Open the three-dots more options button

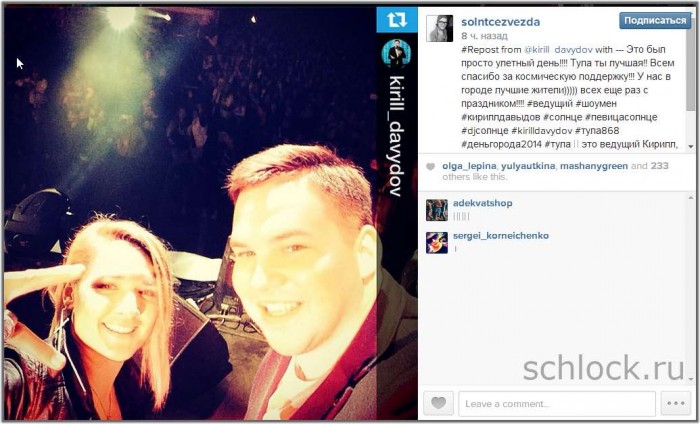(x=676, y=403)
